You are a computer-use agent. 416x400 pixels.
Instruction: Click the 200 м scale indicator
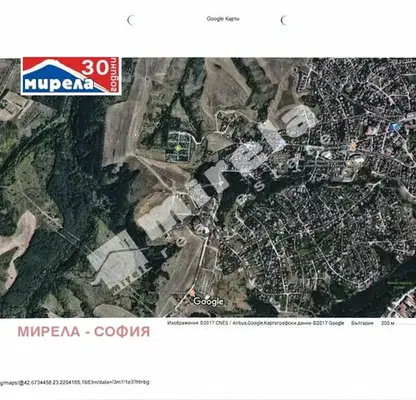click(x=388, y=323)
